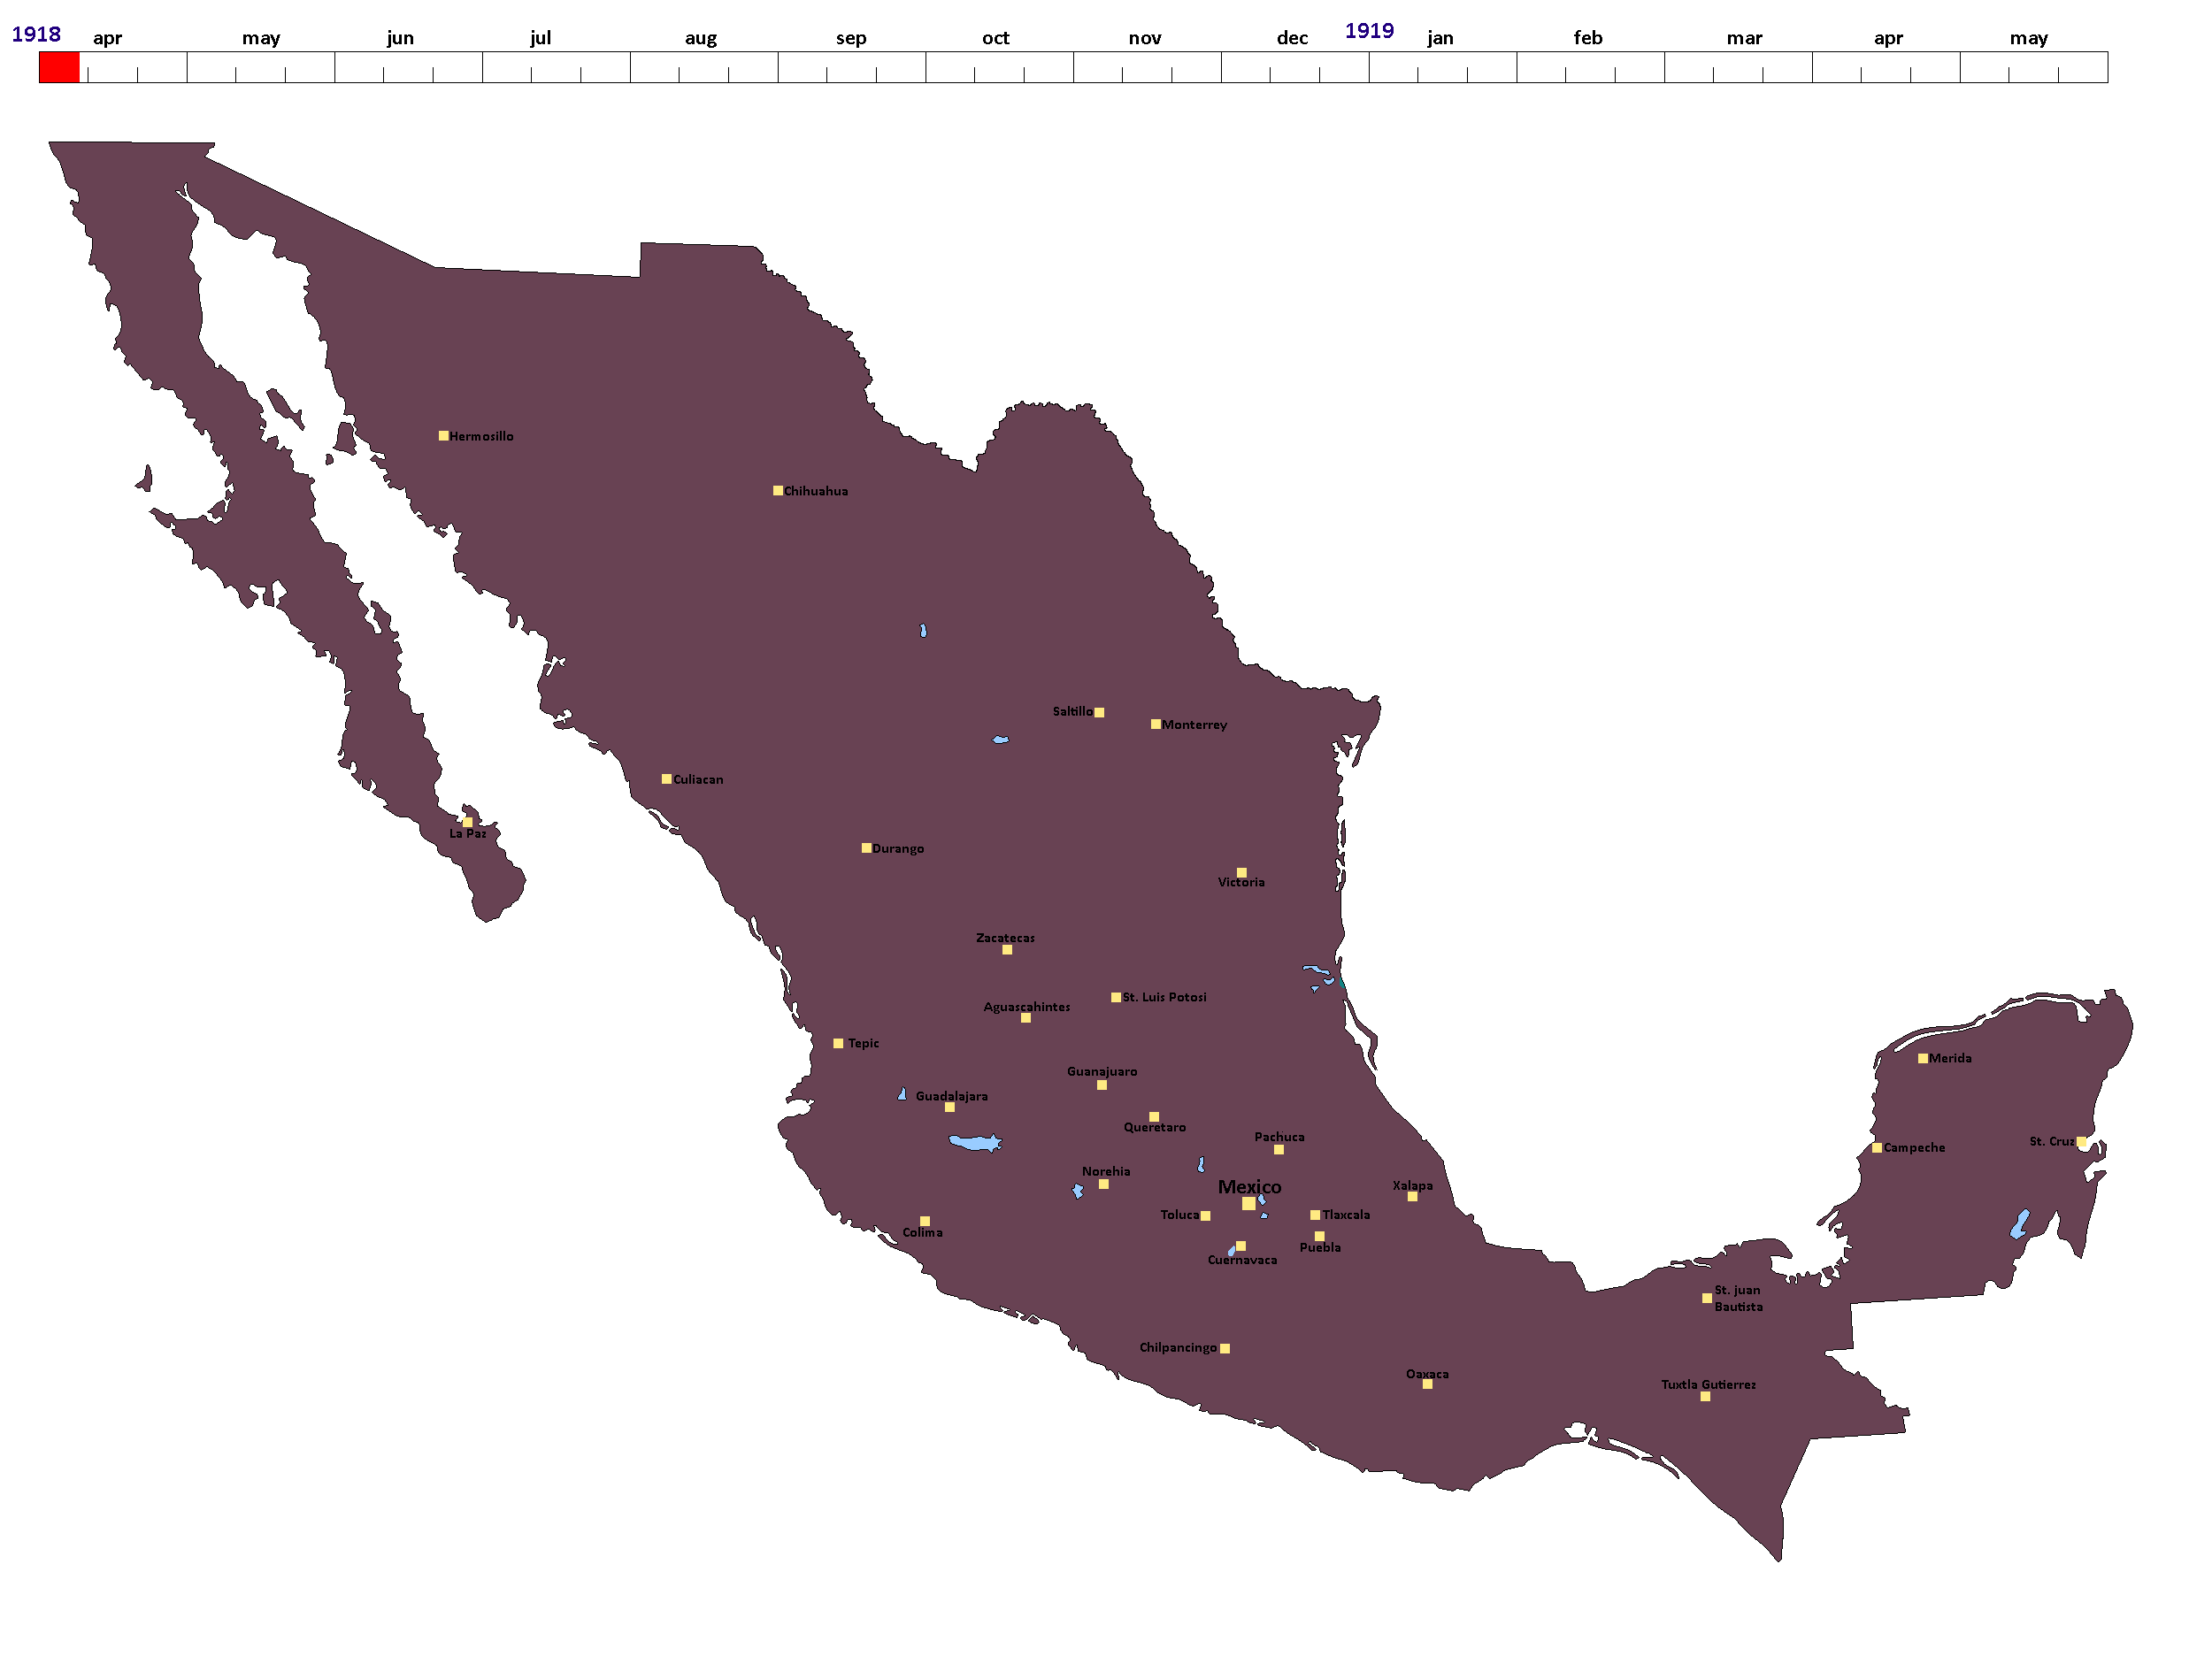Click the Merida city marker
The image size is (2212, 1679).
tap(1922, 1058)
